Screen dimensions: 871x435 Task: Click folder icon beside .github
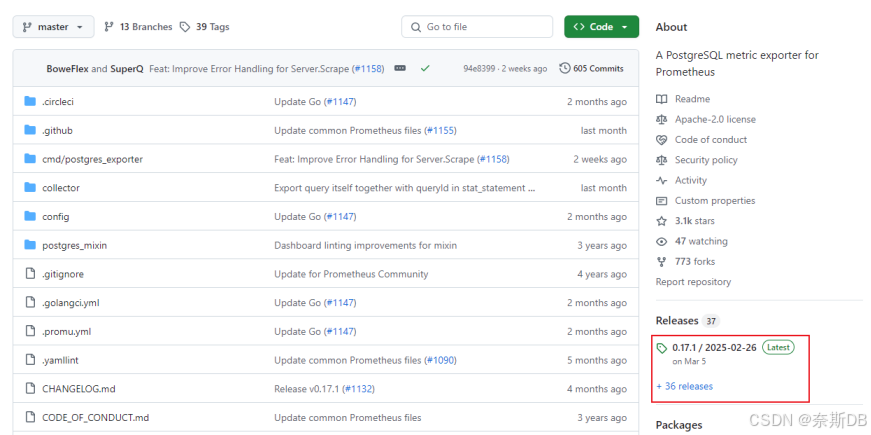click(30, 131)
